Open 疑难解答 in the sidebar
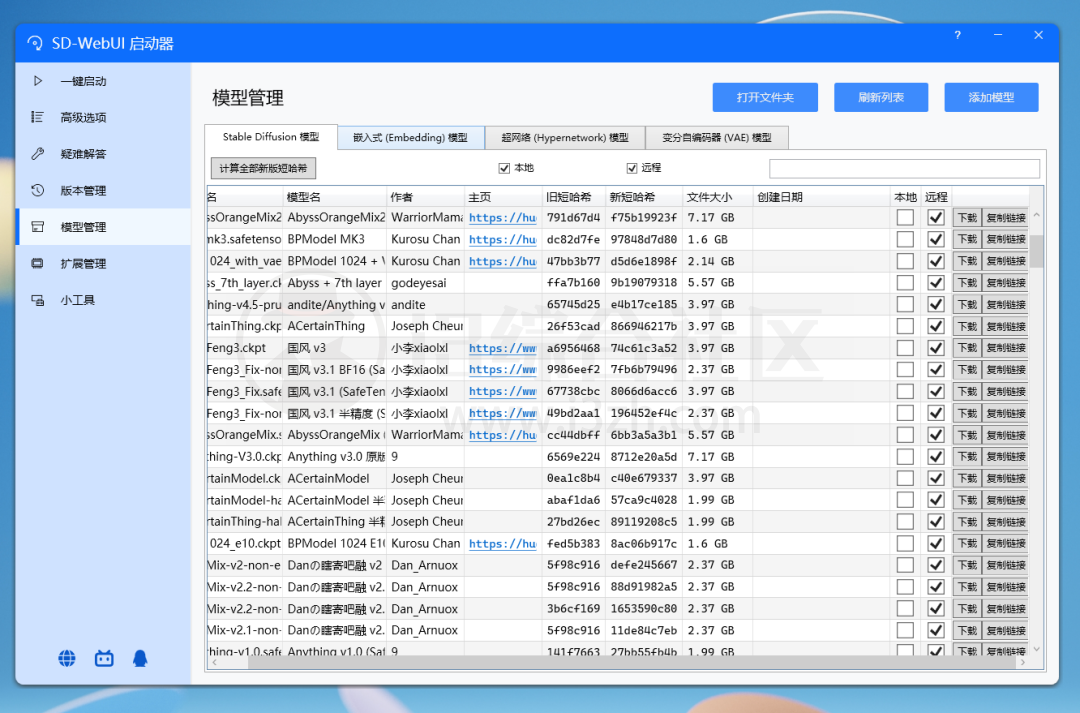 point(103,154)
